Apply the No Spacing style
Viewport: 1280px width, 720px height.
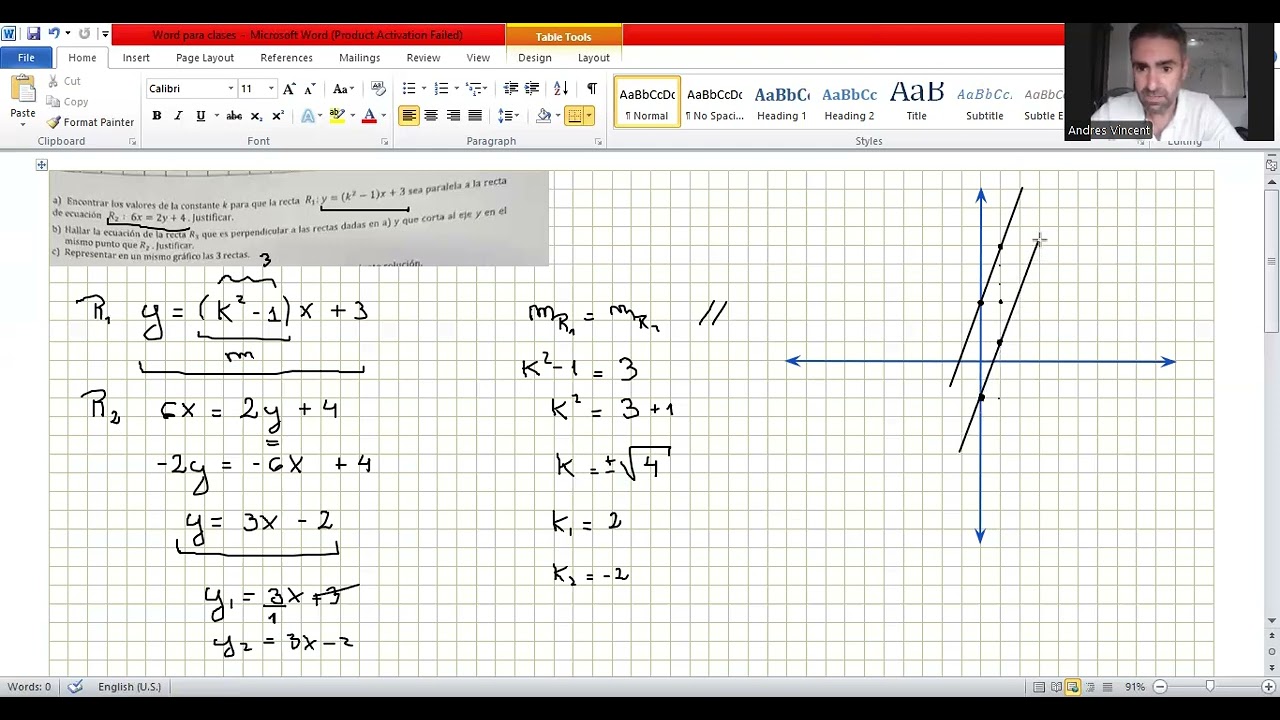pyautogui.click(x=715, y=102)
